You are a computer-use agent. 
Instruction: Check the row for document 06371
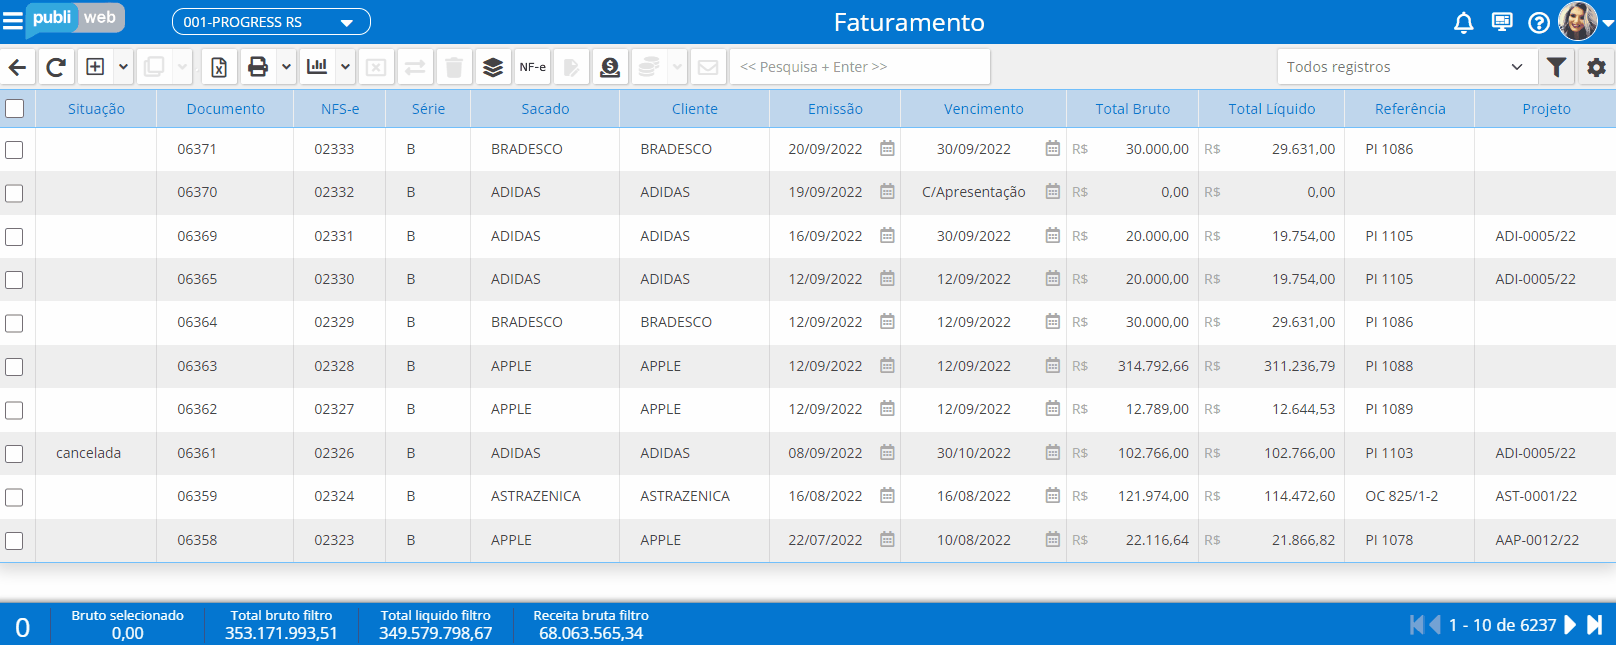click(x=14, y=150)
